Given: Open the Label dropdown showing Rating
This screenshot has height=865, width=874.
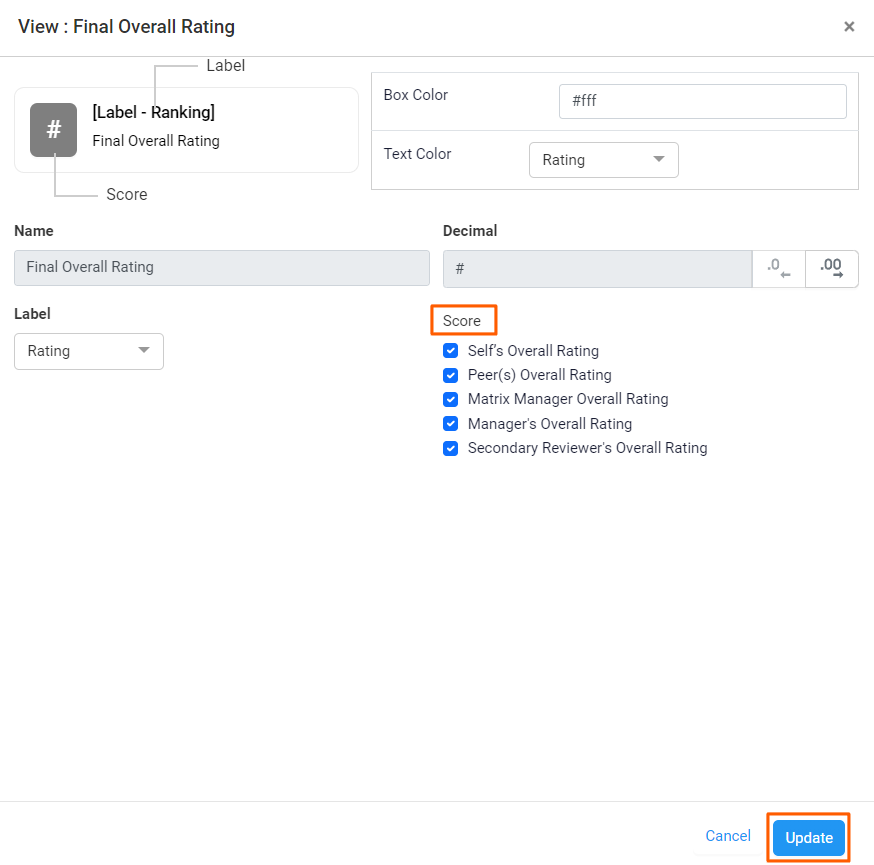Looking at the screenshot, I should 88,351.
